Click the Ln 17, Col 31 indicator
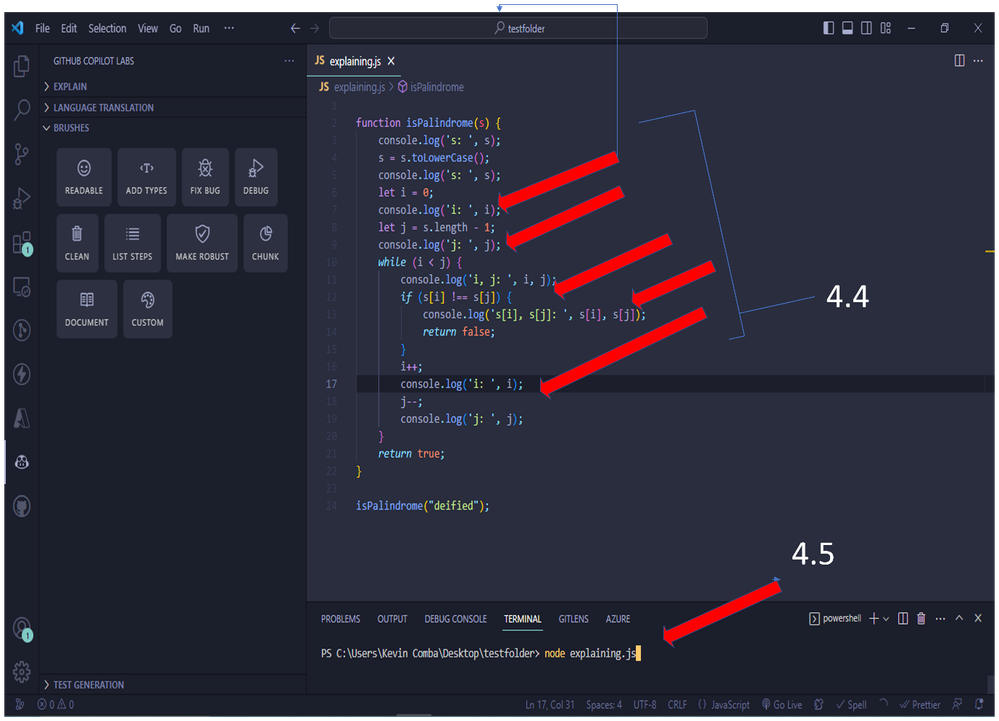Image resolution: width=999 pixels, height=721 pixels. (550, 704)
